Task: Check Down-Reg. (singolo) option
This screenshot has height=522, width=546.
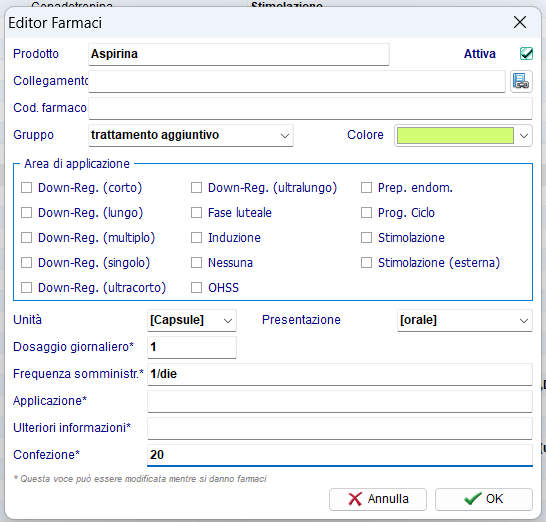Action: pyautogui.click(x=26, y=263)
